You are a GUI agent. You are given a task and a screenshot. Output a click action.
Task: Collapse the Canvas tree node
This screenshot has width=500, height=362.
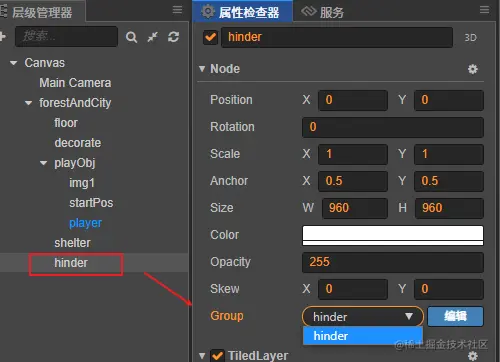tap(14, 63)
